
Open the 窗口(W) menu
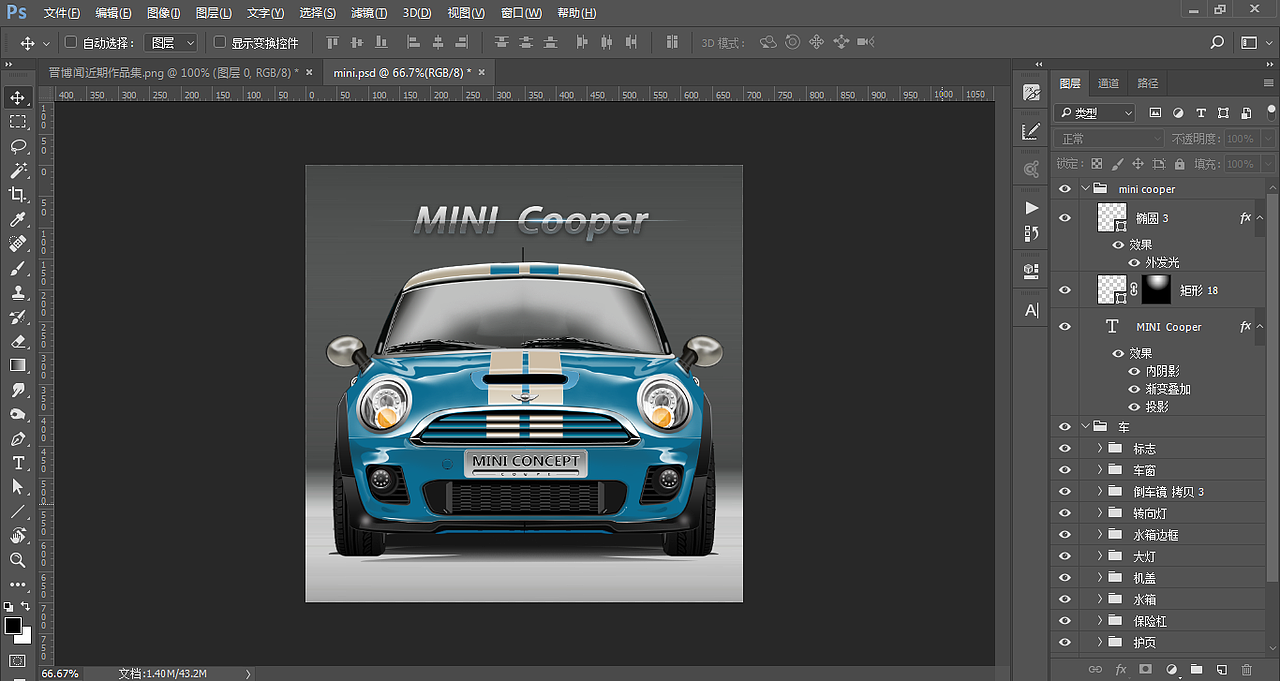[521, 13]
